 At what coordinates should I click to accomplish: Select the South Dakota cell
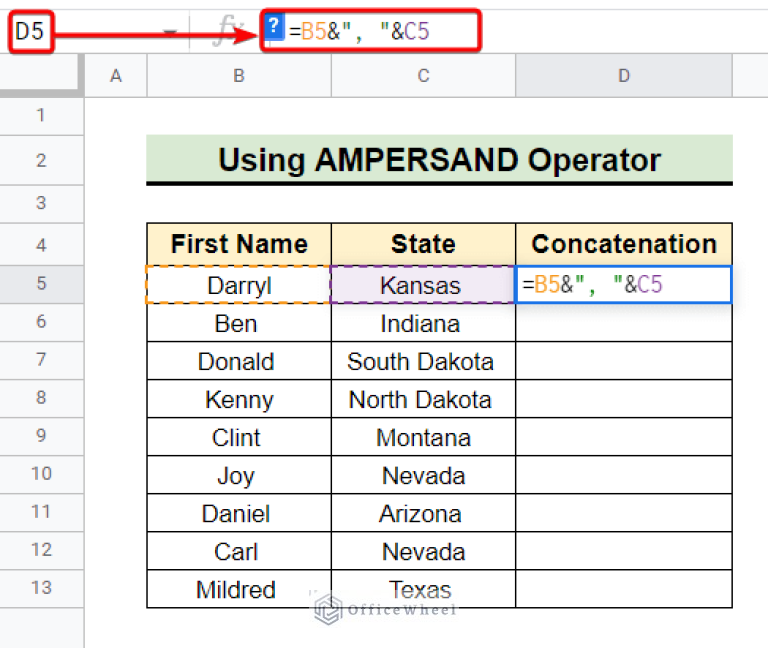422,361
